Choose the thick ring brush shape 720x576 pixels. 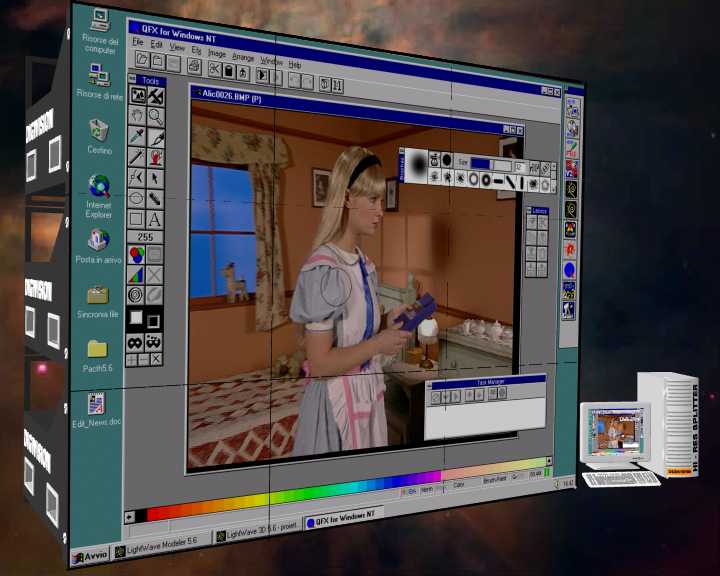(x=485, y=180)
